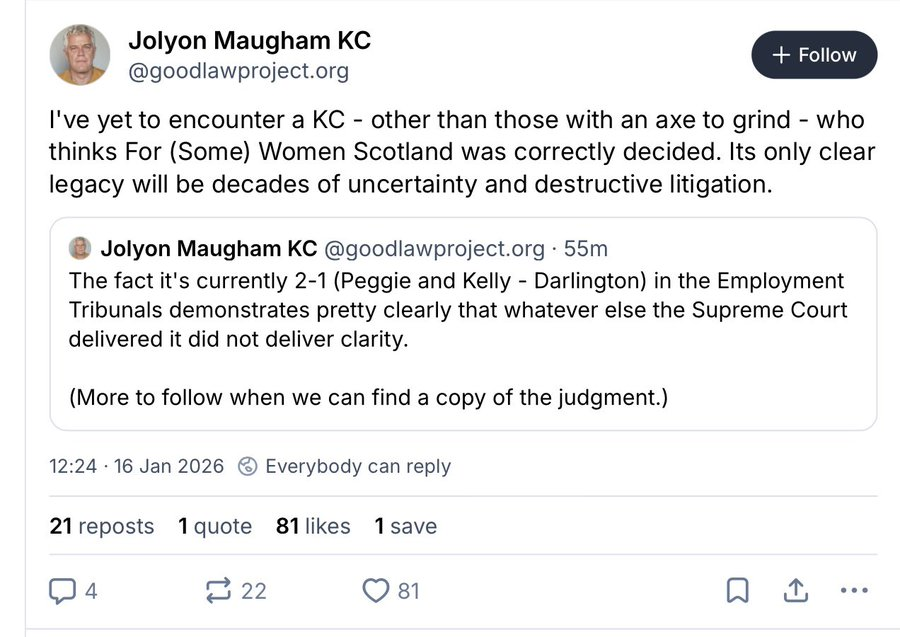This screenshot has height=637, width=900.
Task: Open quoted post via its 55m timestamp
Action: [586, 248]
